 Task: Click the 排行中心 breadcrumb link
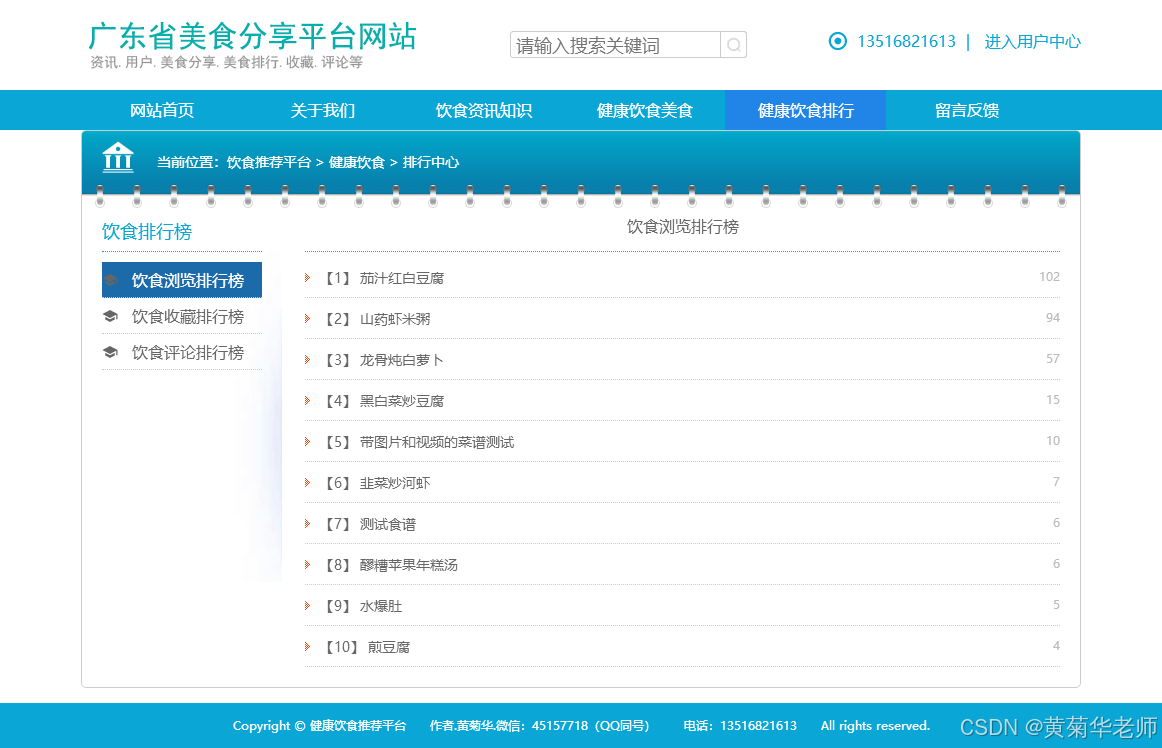(431, 162)
